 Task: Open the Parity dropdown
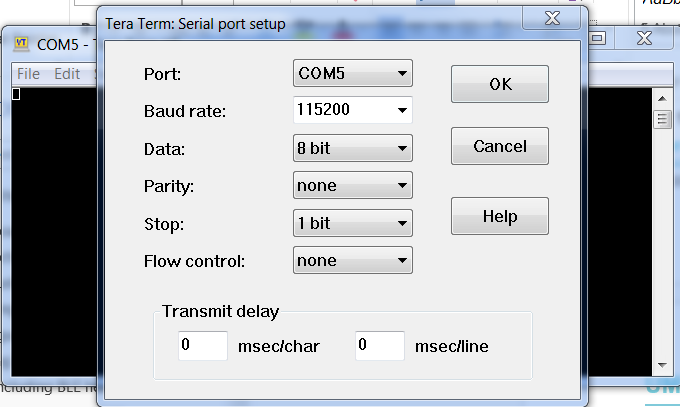[353, 185]
